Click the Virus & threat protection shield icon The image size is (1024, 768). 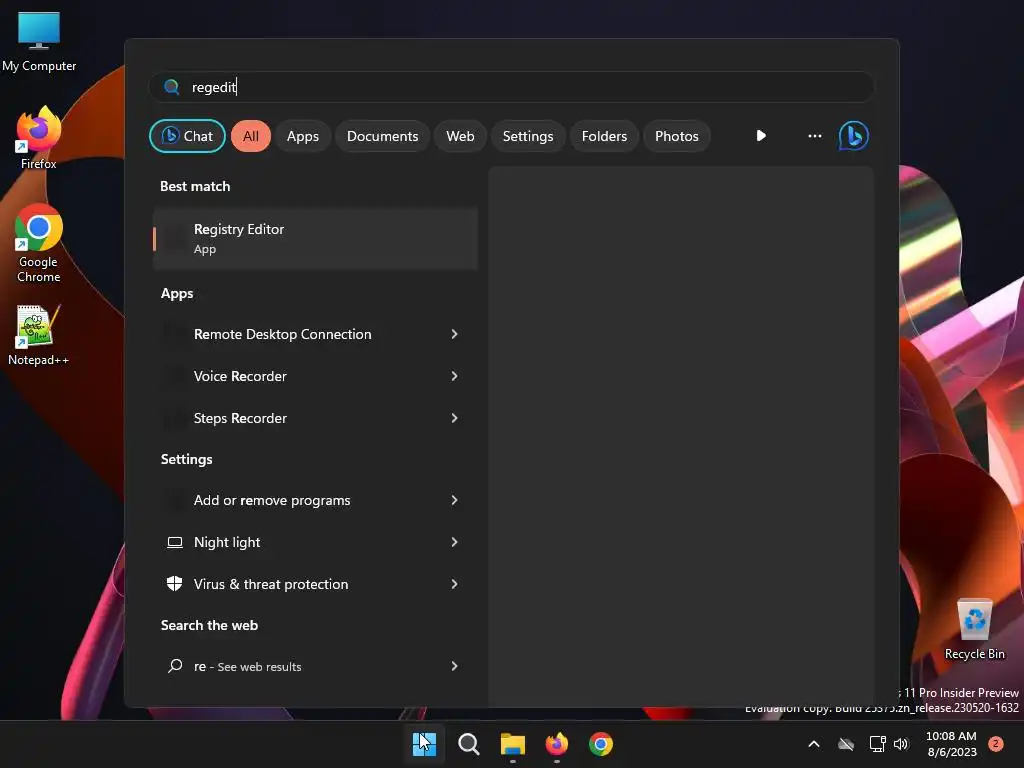point(174,584)
